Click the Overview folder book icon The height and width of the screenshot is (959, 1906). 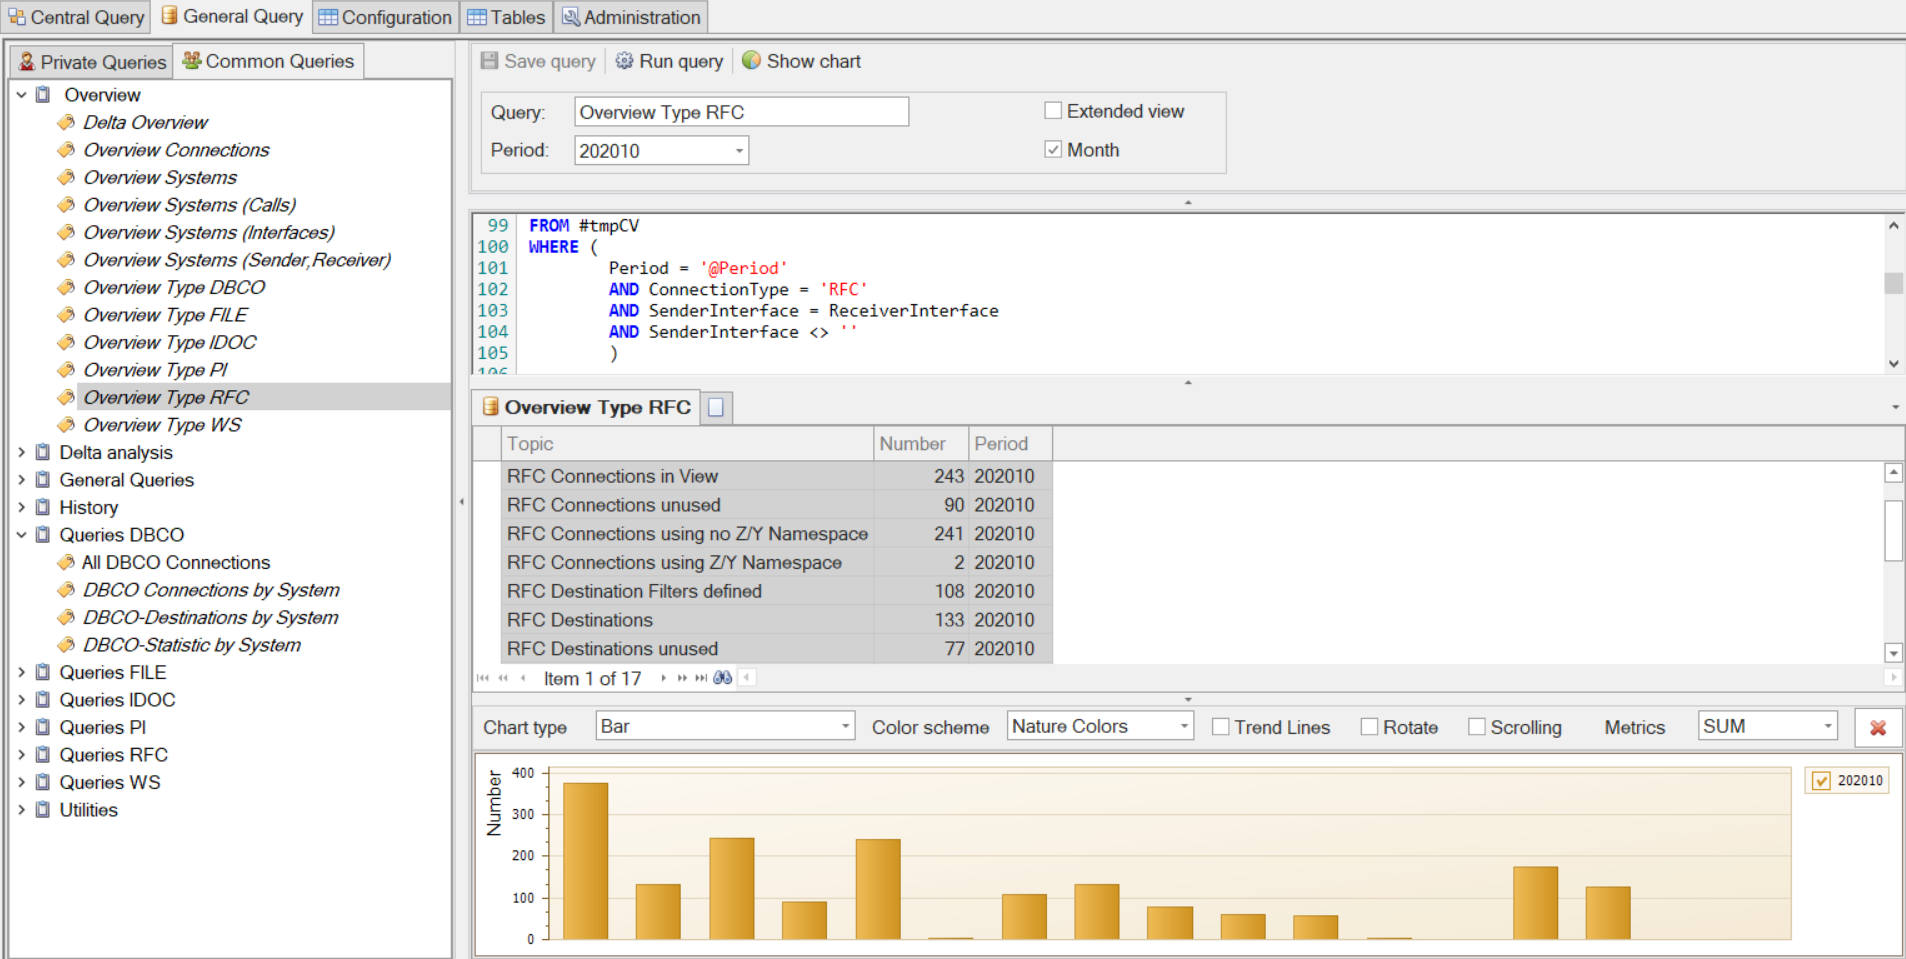pyautogui.click(x=43, y=95)
